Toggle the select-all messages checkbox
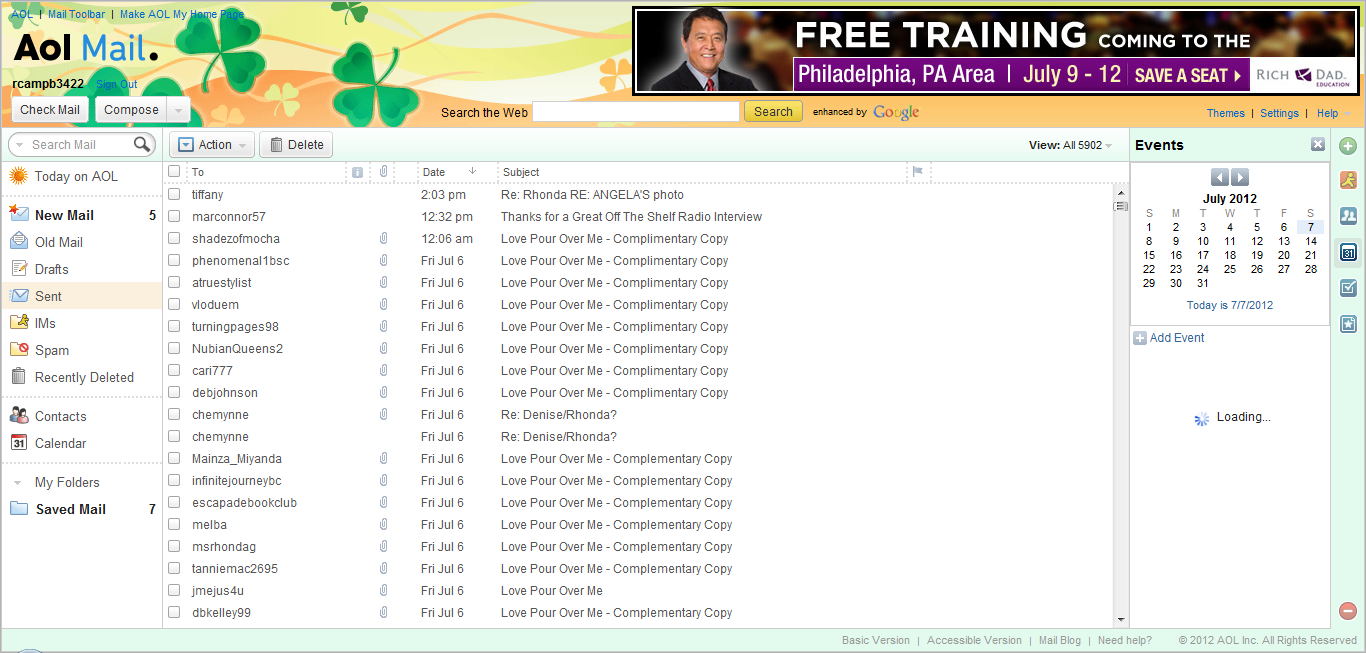This screenshot has width=1366, height=653. tap(174, 172)
